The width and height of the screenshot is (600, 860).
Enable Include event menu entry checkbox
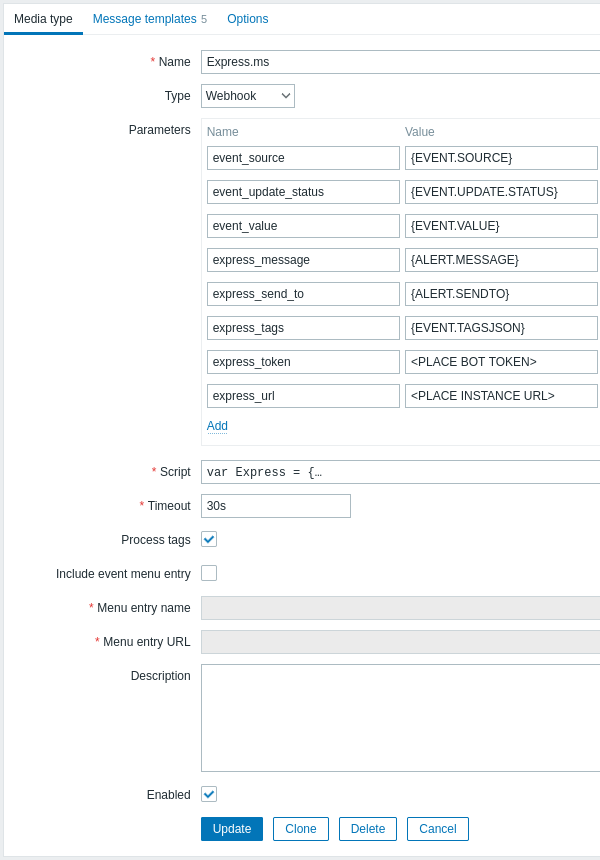[209, 573]
